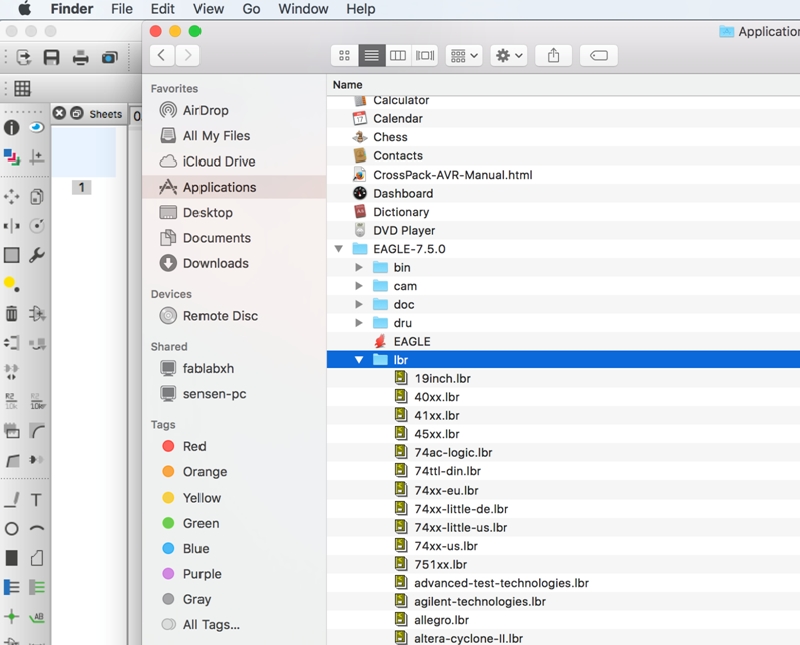Image resolution: width=800 pixels, height=645 pixels.
Task: Switch Finder to column view
Action: pos(398,55)
